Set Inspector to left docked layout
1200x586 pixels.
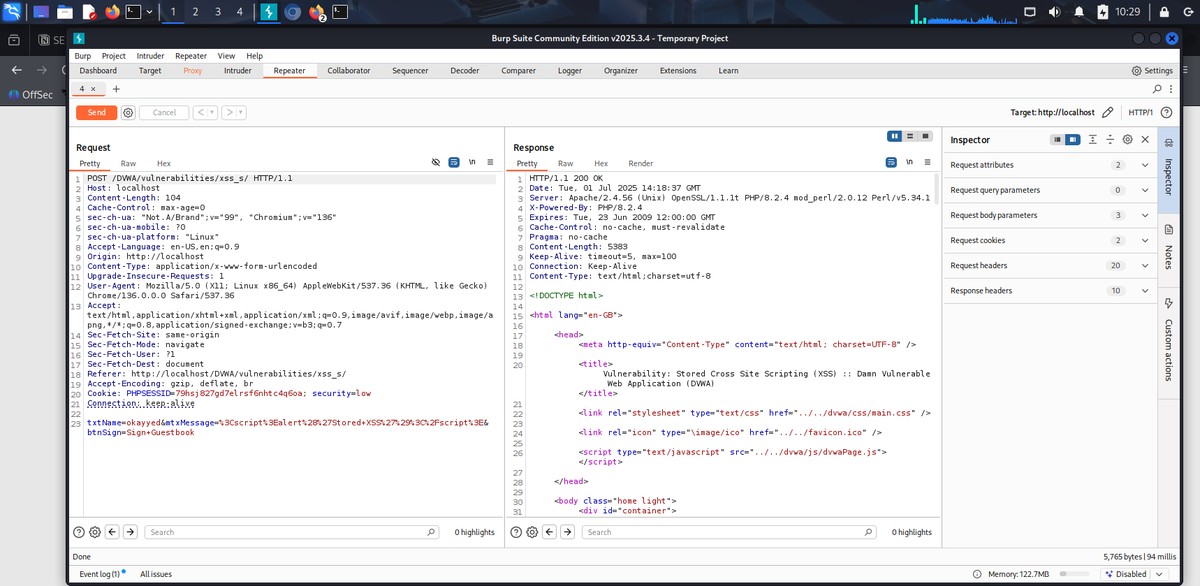click(x=1058, y=140)
